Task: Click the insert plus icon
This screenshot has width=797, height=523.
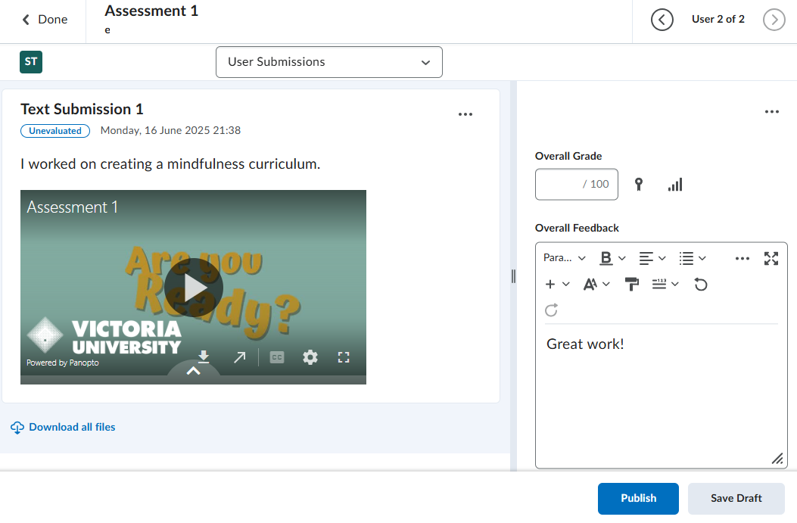Action: [550, 284]
